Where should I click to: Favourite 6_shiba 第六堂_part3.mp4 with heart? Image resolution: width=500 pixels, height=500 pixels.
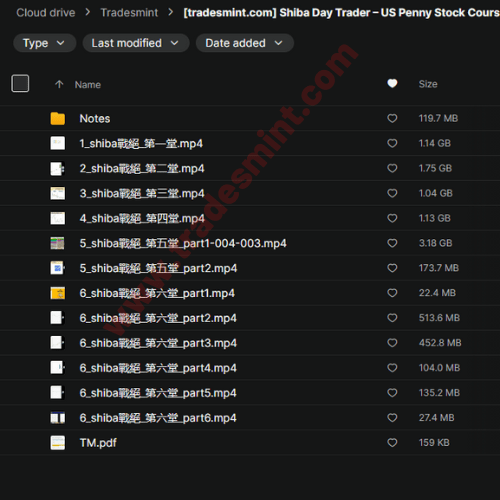[x=392, y=343]
